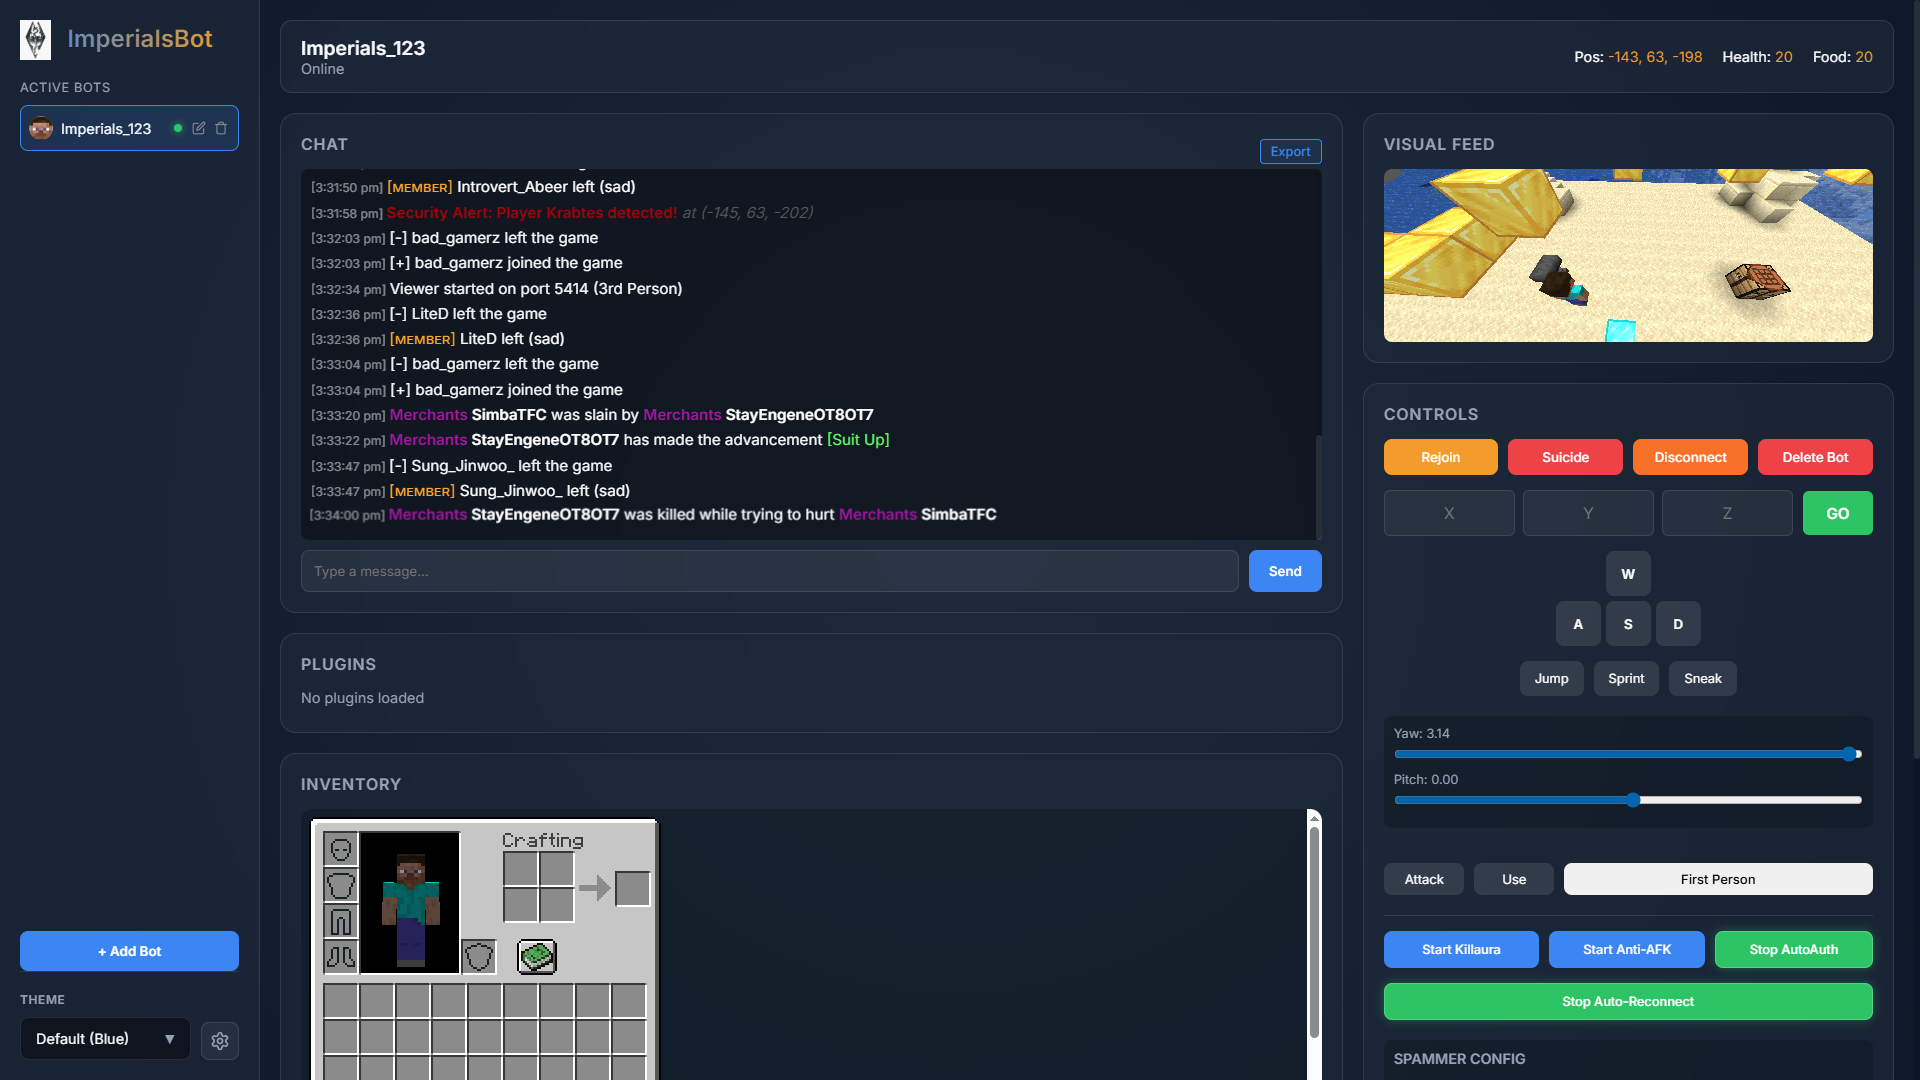The width and height of the screenshot is (1920, 1080).
Task: Adjust the Pitch slider
Action: (x=1632, y=800)
